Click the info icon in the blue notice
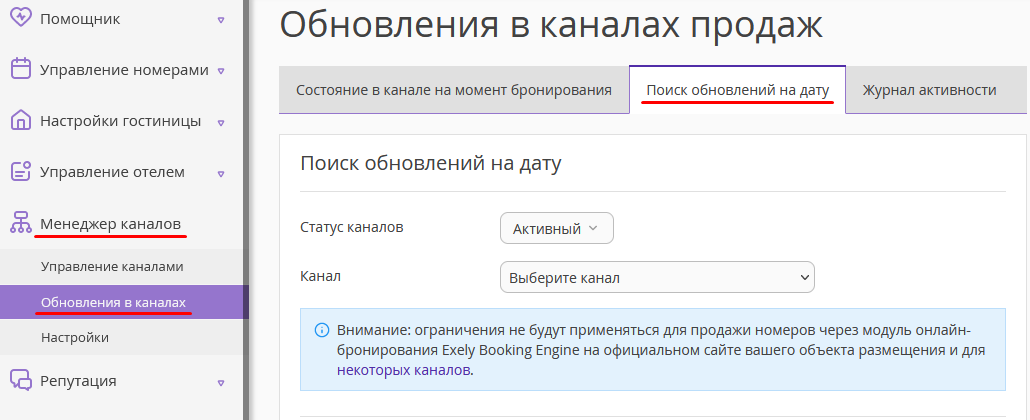This screenshot has width=1030, height=420. coord(322,329)
